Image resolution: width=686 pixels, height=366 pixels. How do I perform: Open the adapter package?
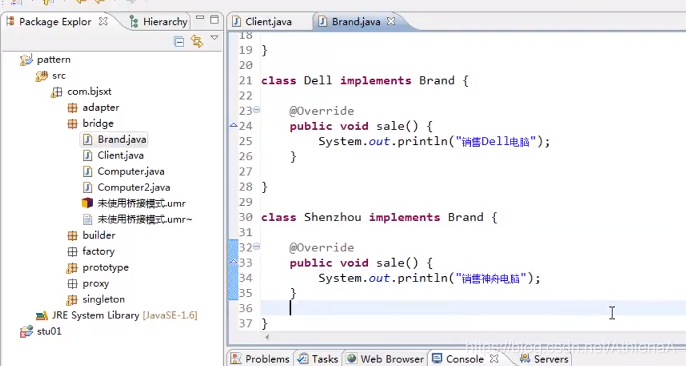tap(101, 108)
